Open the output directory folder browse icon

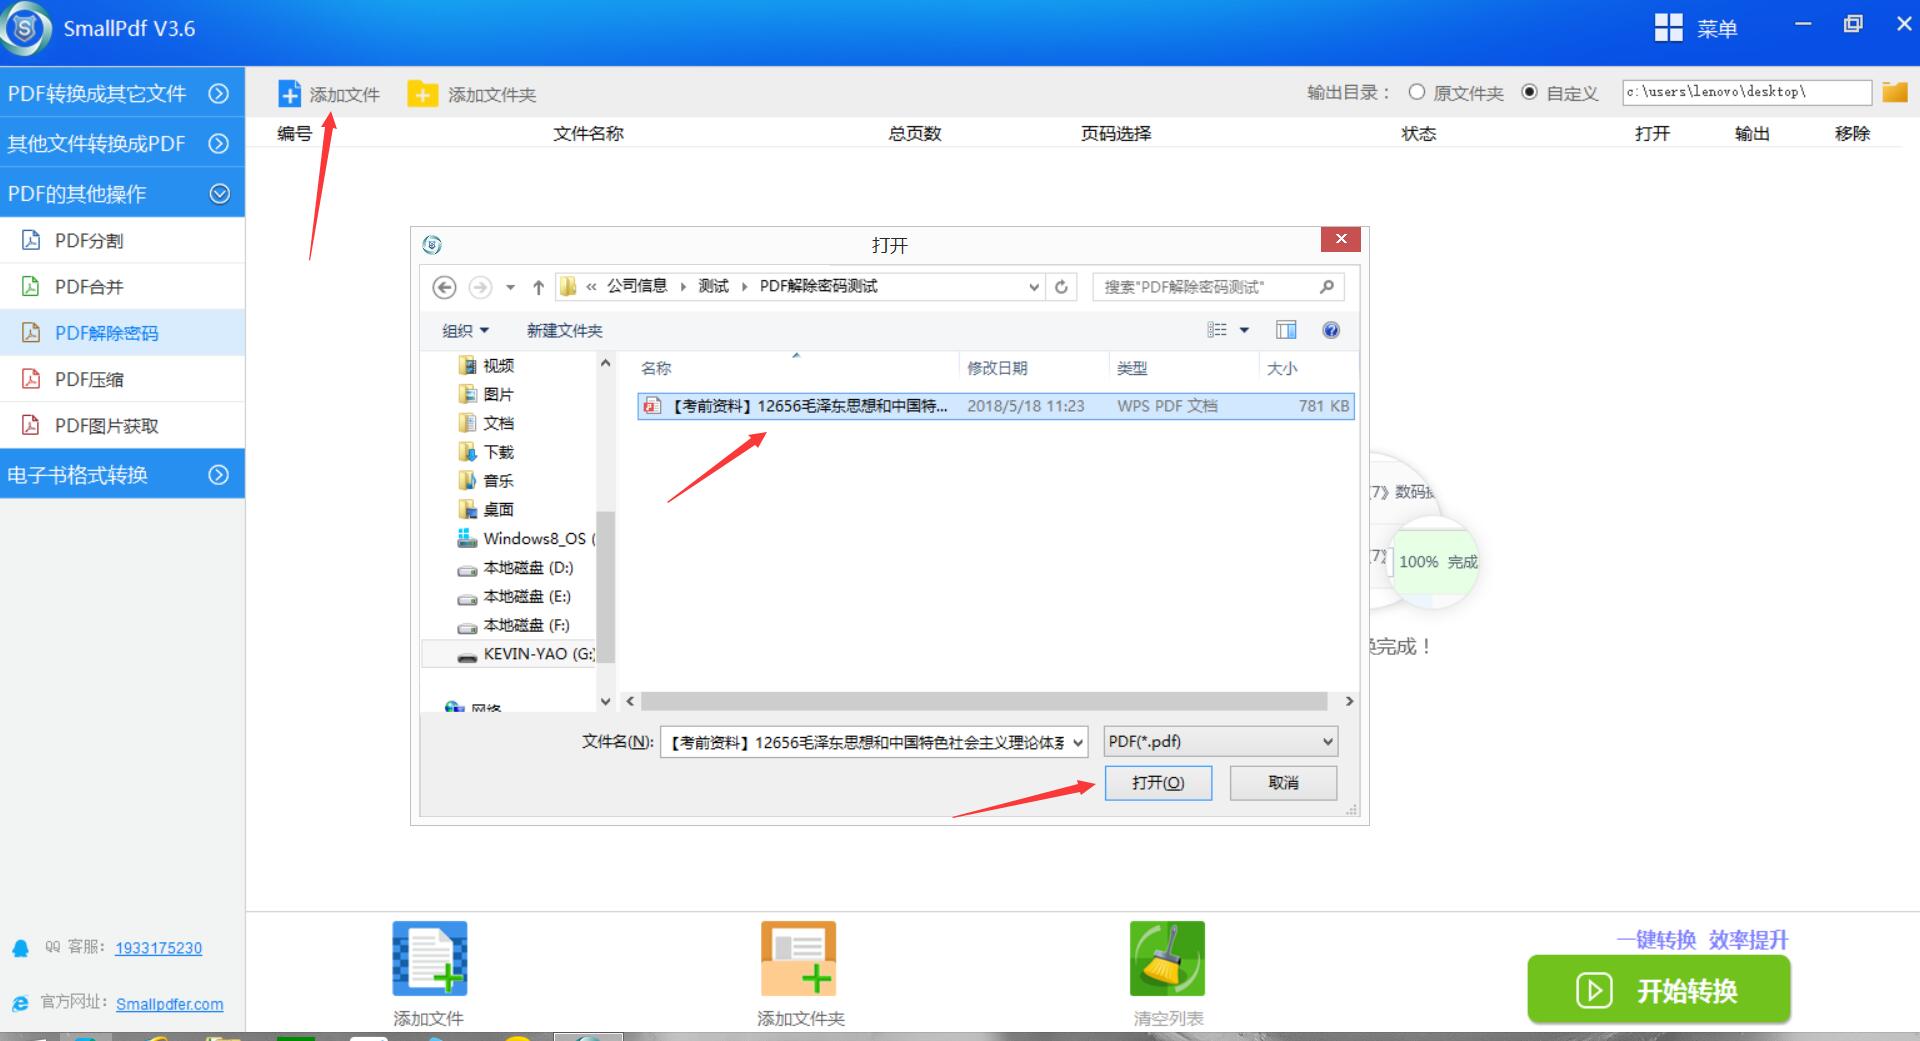point(1895,91)
